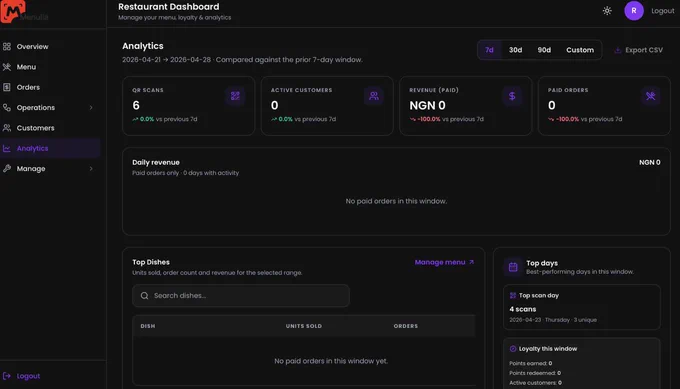Expand the Manage chevron

[x=91, y=169]
